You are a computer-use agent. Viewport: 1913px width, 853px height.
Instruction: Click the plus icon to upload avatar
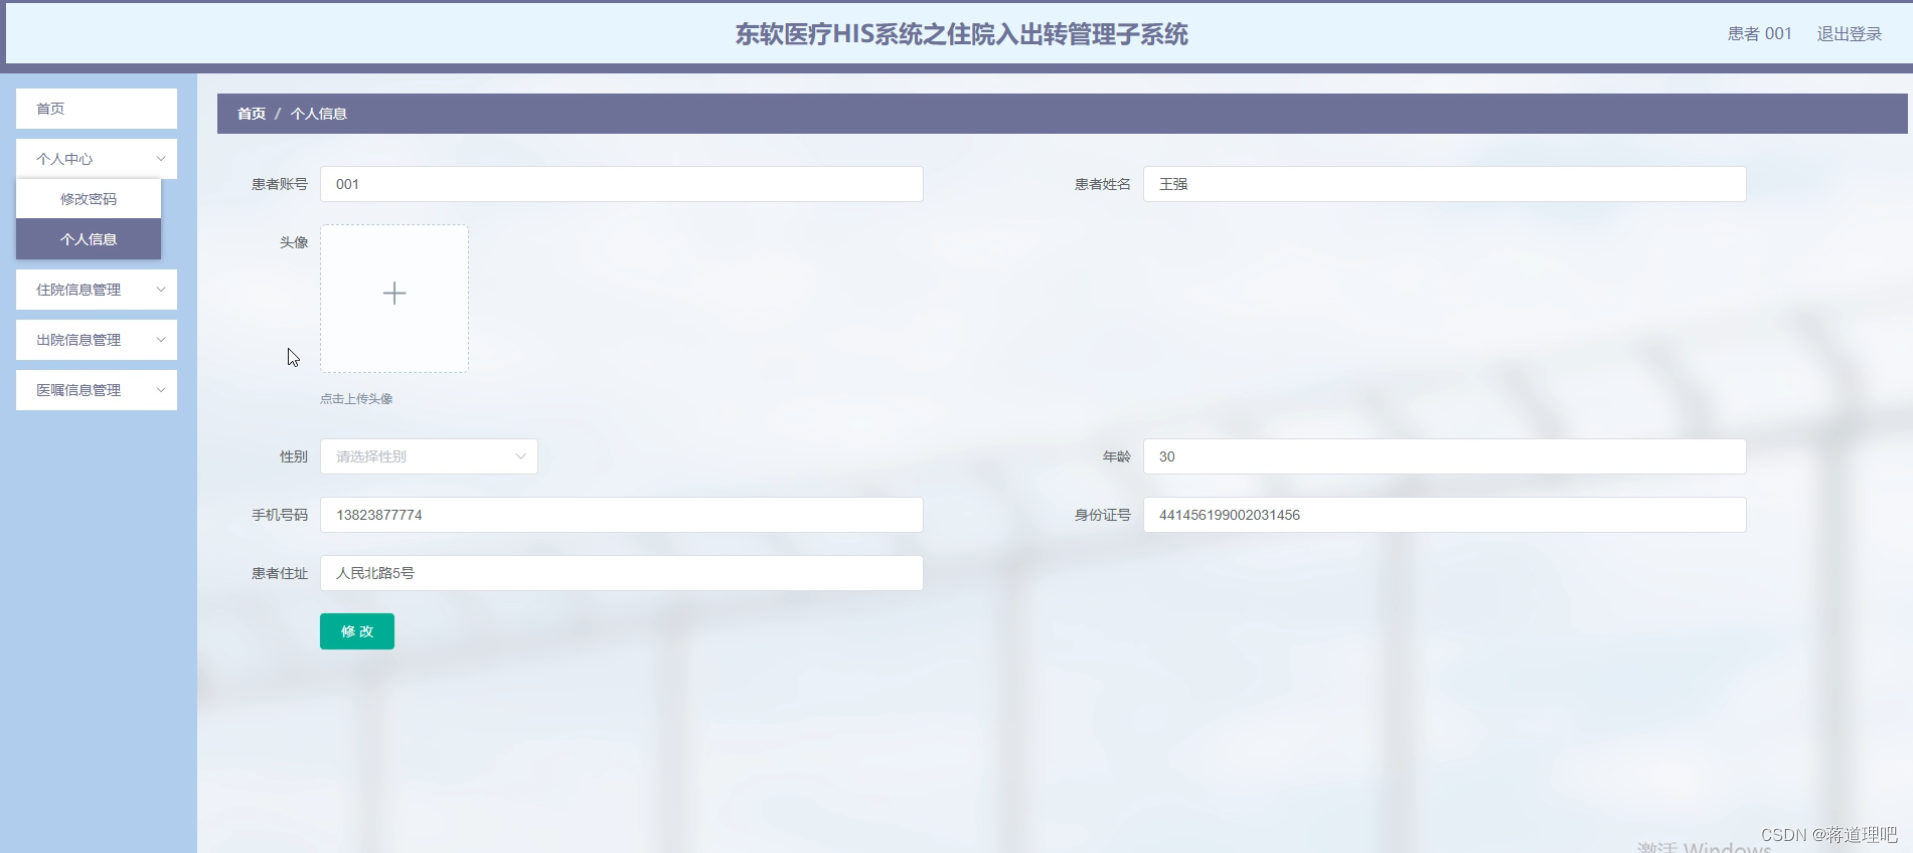(x=394, y=293)
